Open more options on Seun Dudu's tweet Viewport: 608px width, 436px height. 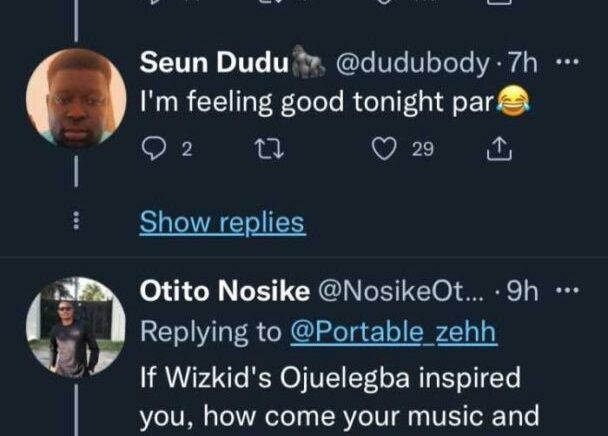click(x=568, y=64)
